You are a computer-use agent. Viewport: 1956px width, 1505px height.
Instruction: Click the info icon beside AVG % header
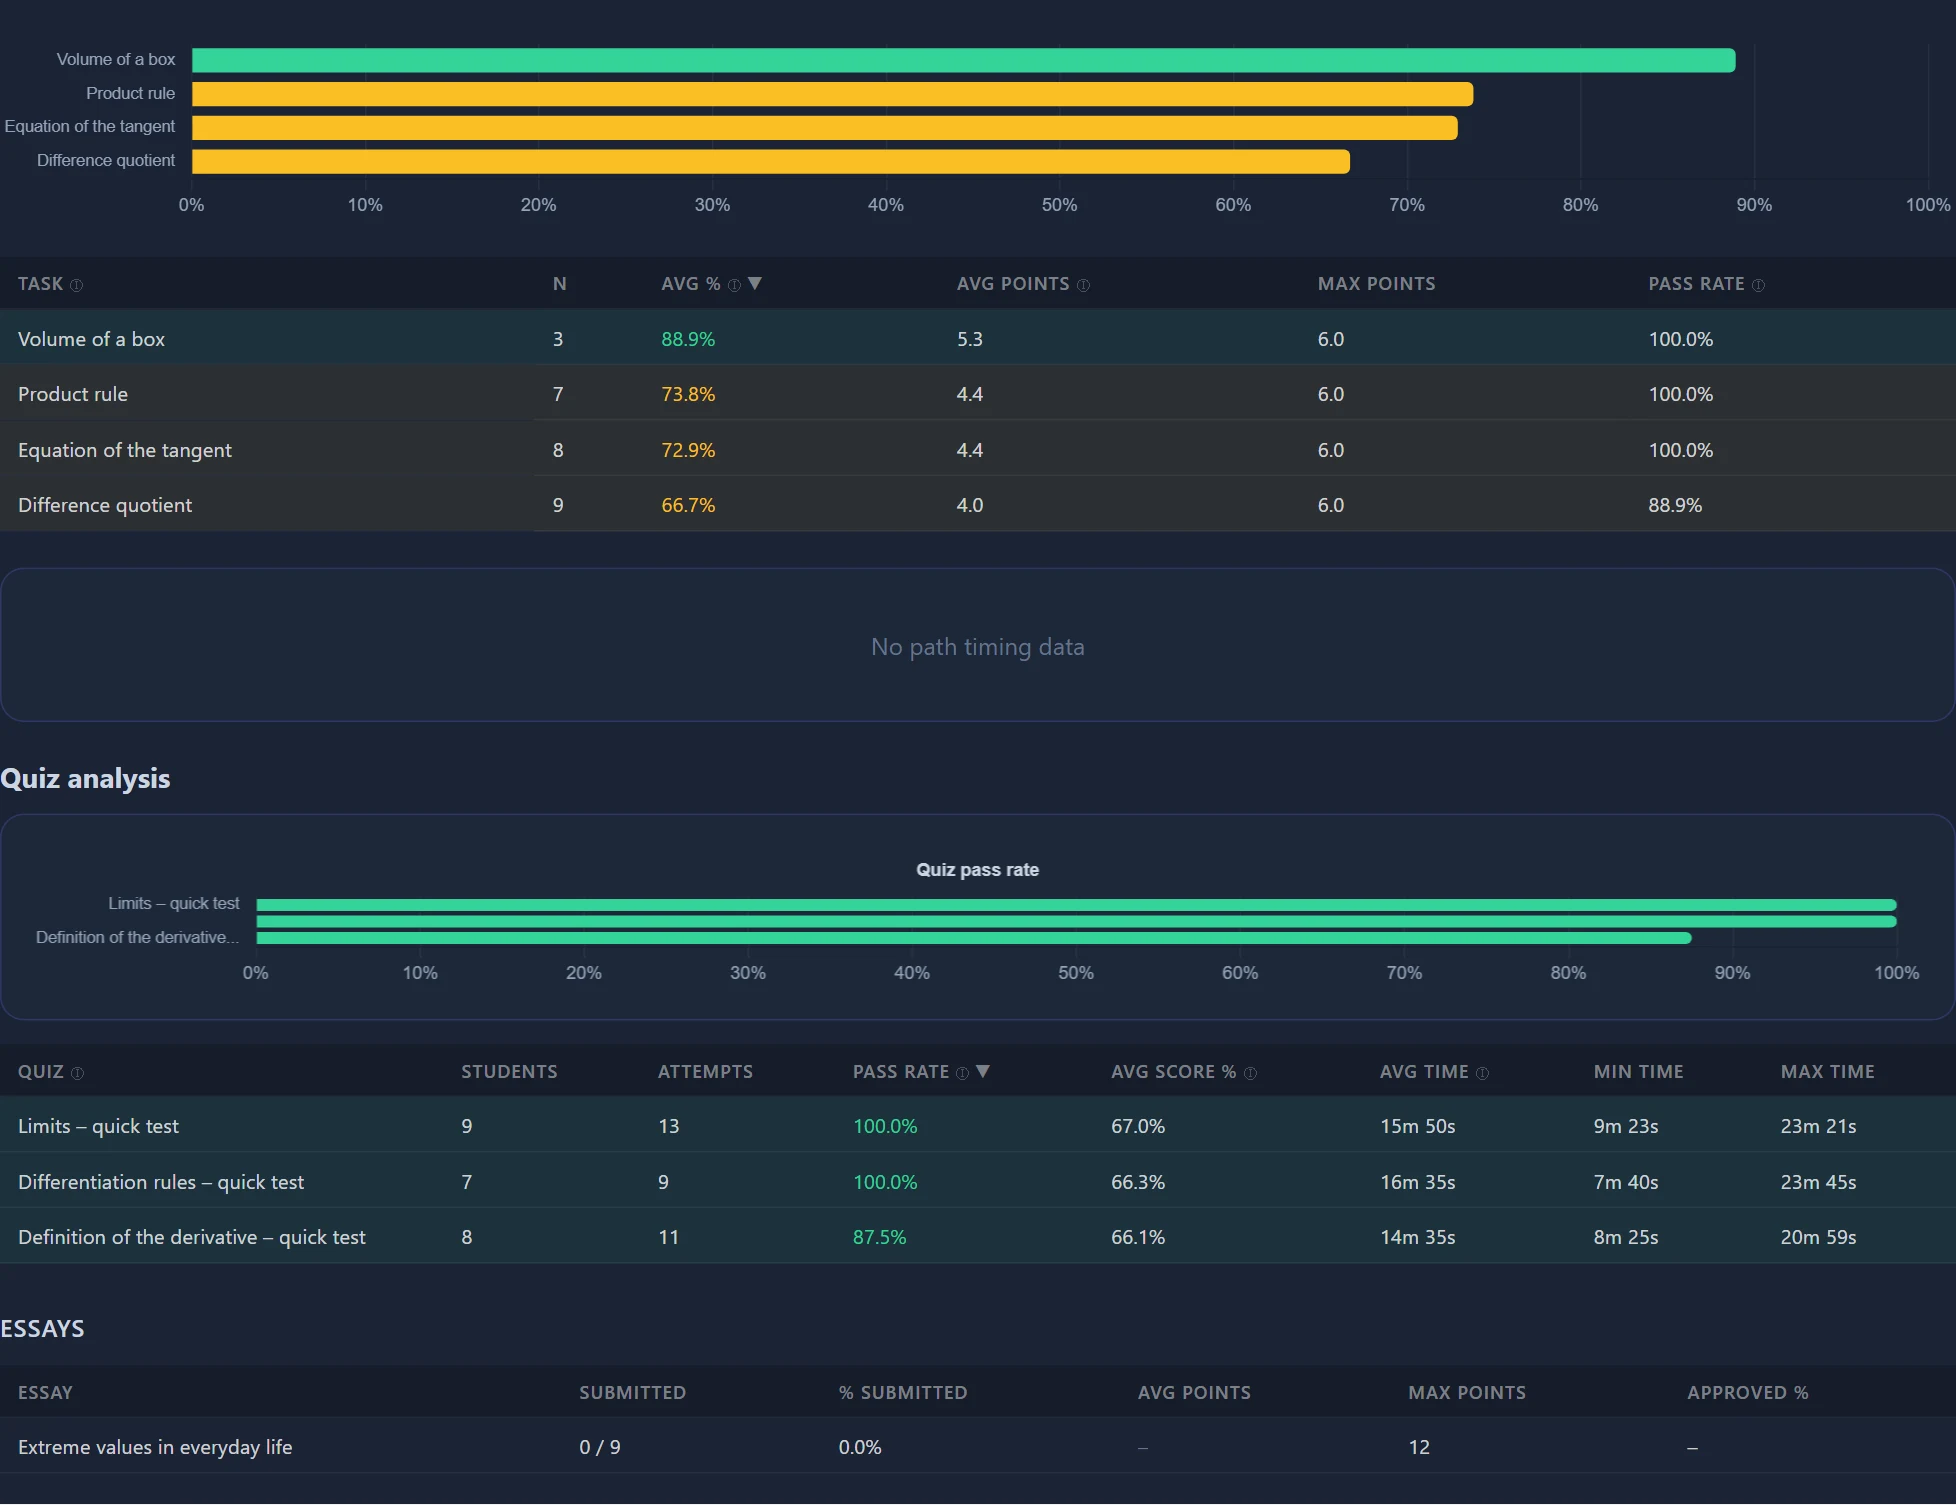click(x=734, y=286)
